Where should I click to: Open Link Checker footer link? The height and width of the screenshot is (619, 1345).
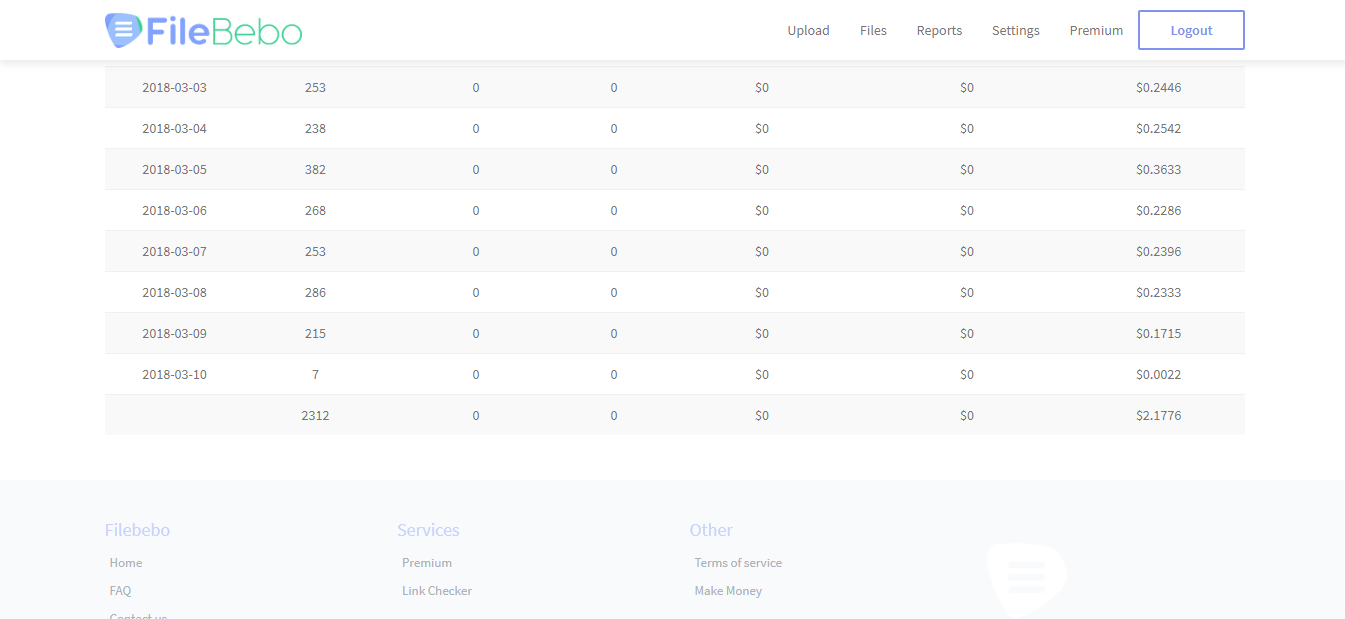click(437, 591)
